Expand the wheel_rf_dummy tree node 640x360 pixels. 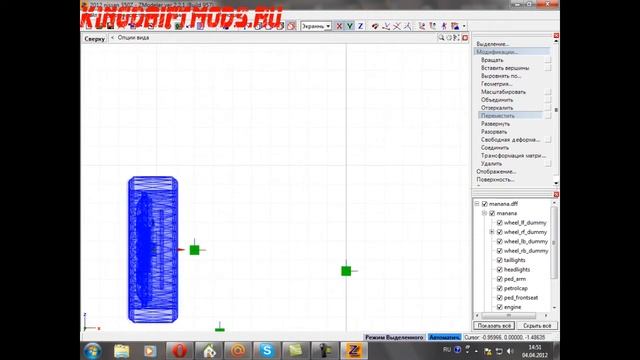click(492, 232)
